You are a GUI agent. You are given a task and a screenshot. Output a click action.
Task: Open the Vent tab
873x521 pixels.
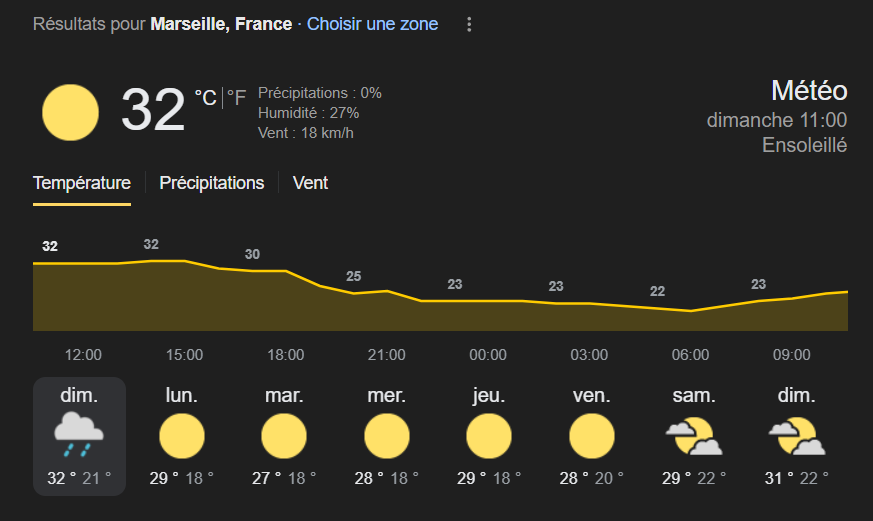310,183
